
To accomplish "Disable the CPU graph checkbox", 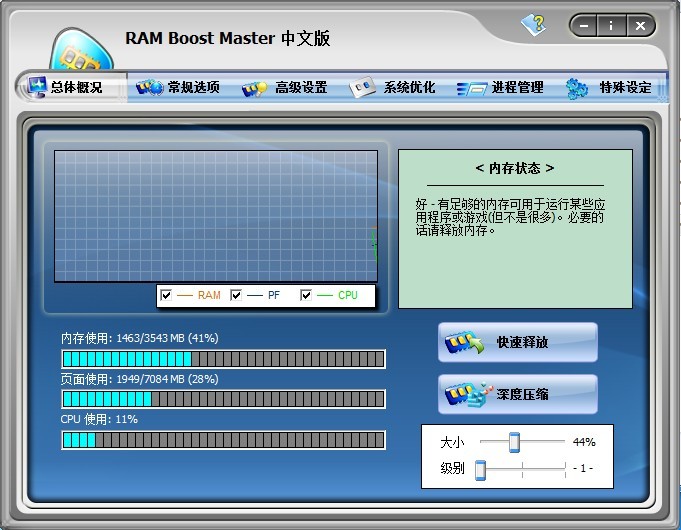I will (306, 295).
